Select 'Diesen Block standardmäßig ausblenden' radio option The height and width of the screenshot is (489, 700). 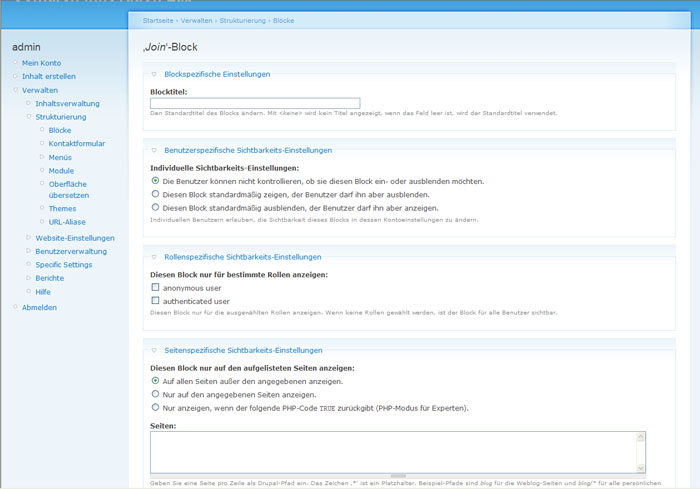(x=155, y=207)
